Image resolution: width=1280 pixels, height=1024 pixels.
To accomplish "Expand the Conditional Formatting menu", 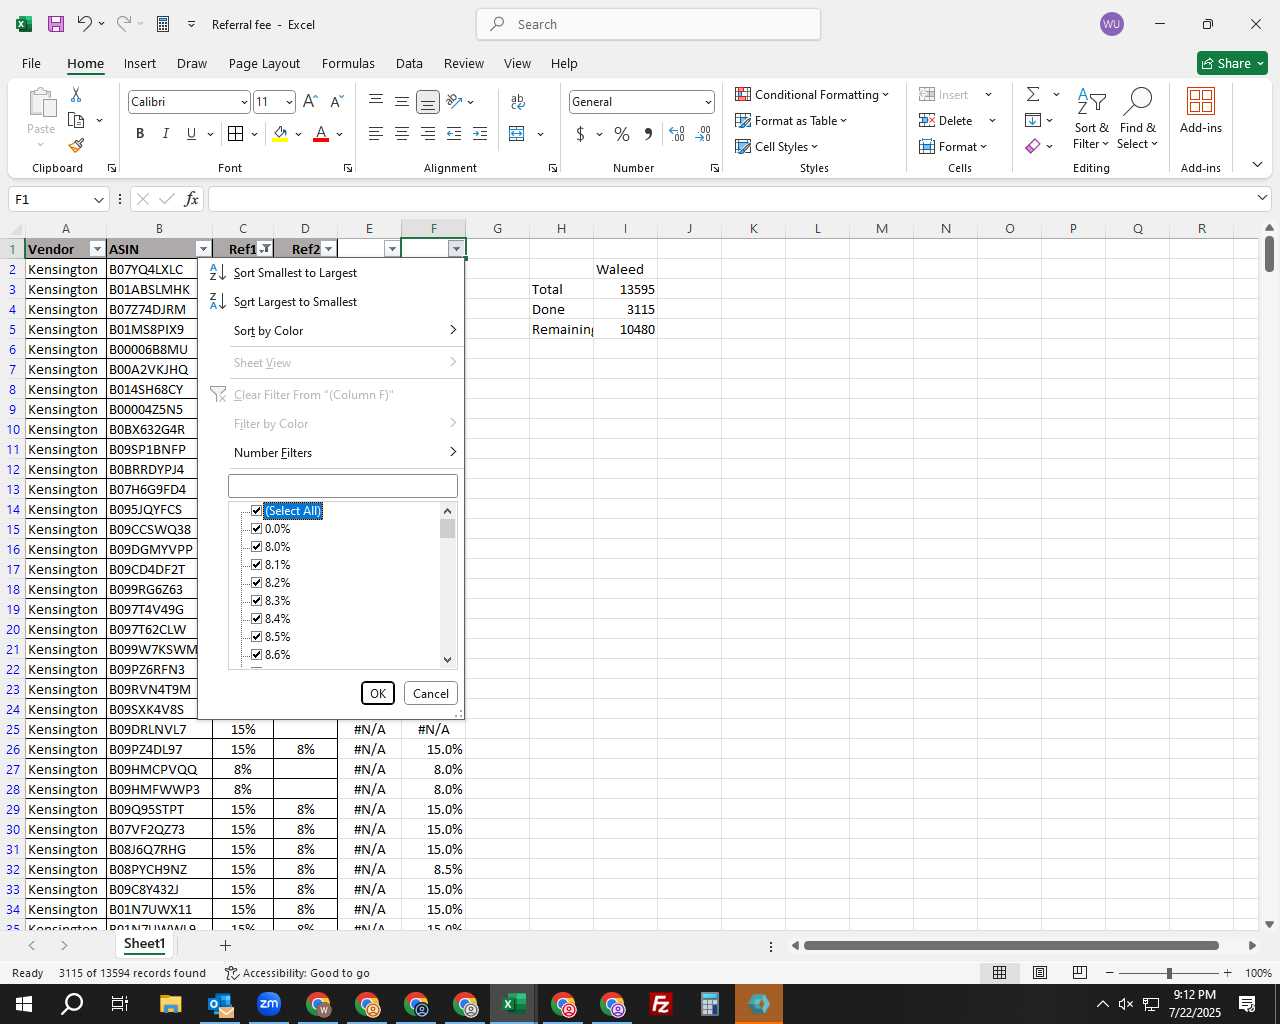I will point(812,94).
